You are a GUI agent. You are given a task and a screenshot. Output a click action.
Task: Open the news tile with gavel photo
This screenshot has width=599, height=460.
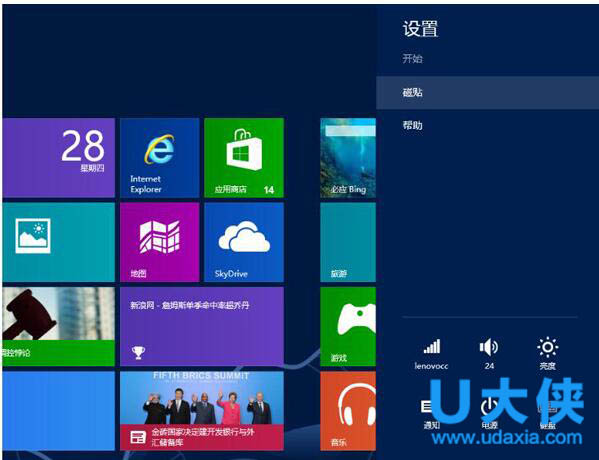point(58,327)
